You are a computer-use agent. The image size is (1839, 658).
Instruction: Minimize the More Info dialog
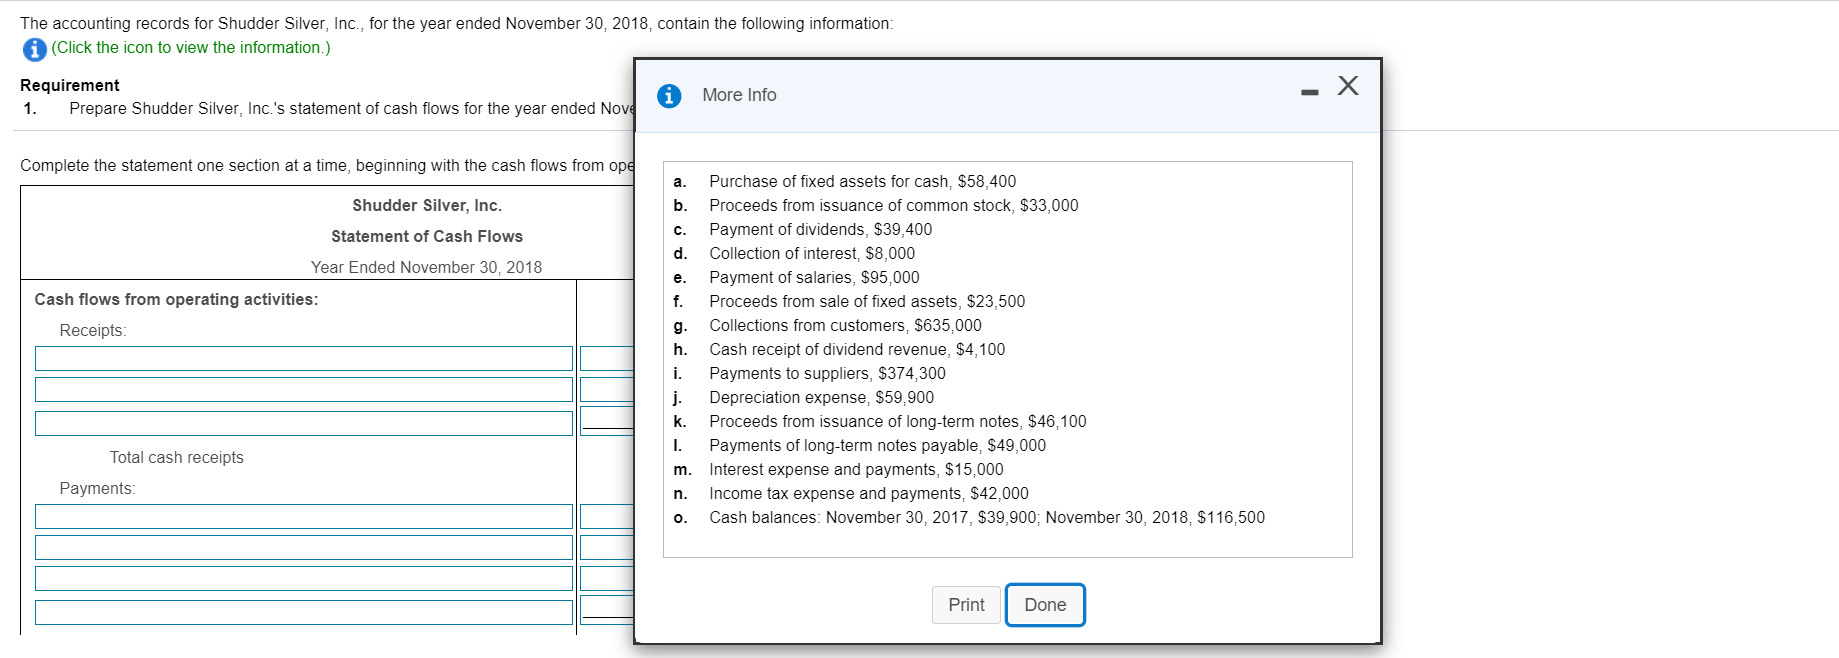coord(1310,92)
